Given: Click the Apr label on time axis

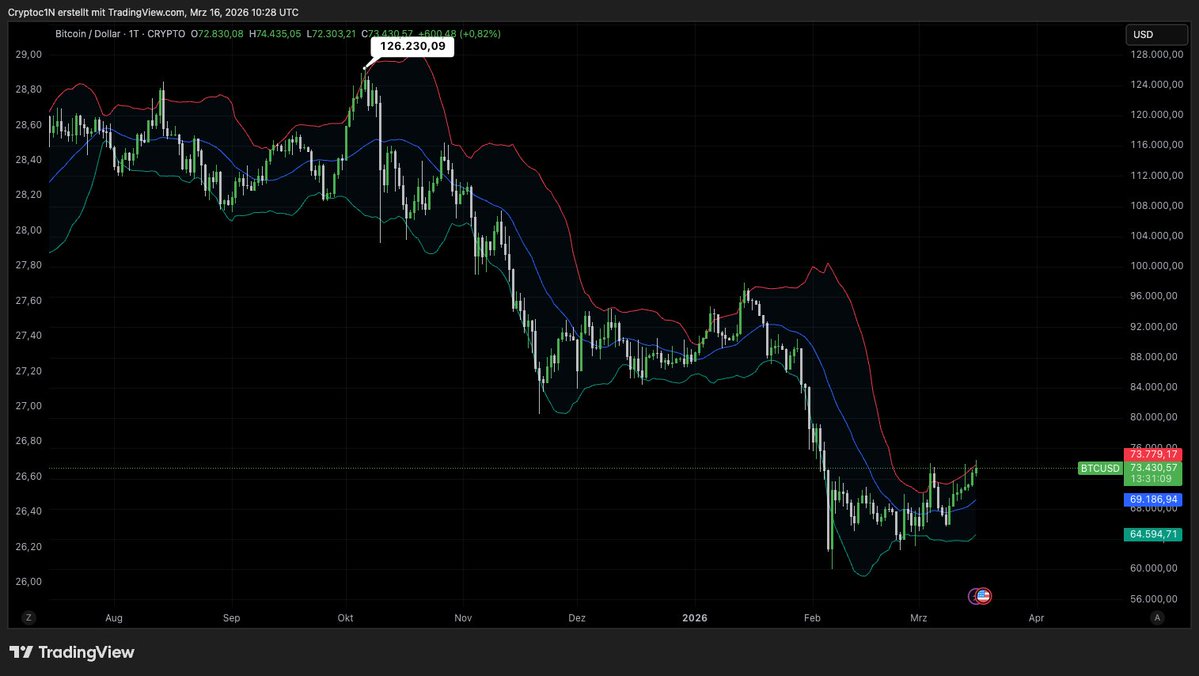Looking at the screenshot, I should 1036,618.
